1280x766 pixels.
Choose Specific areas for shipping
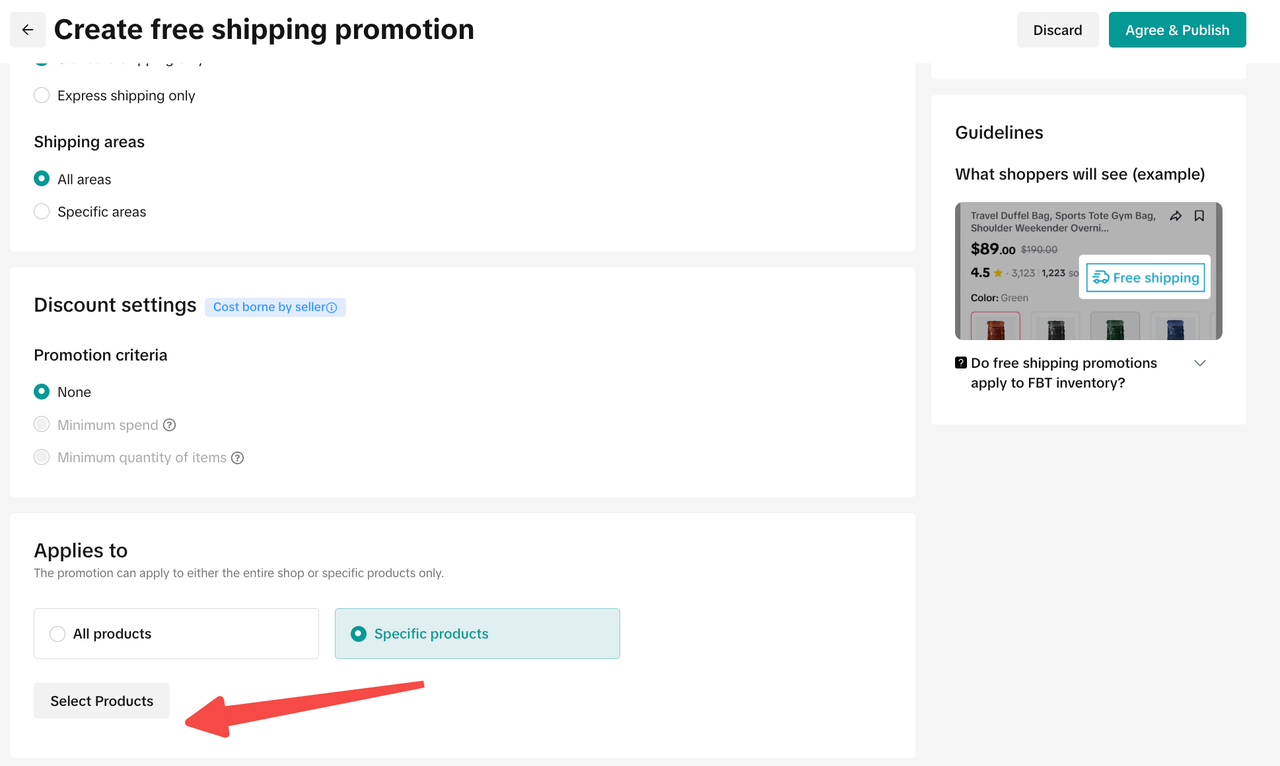tap(42, 212)
